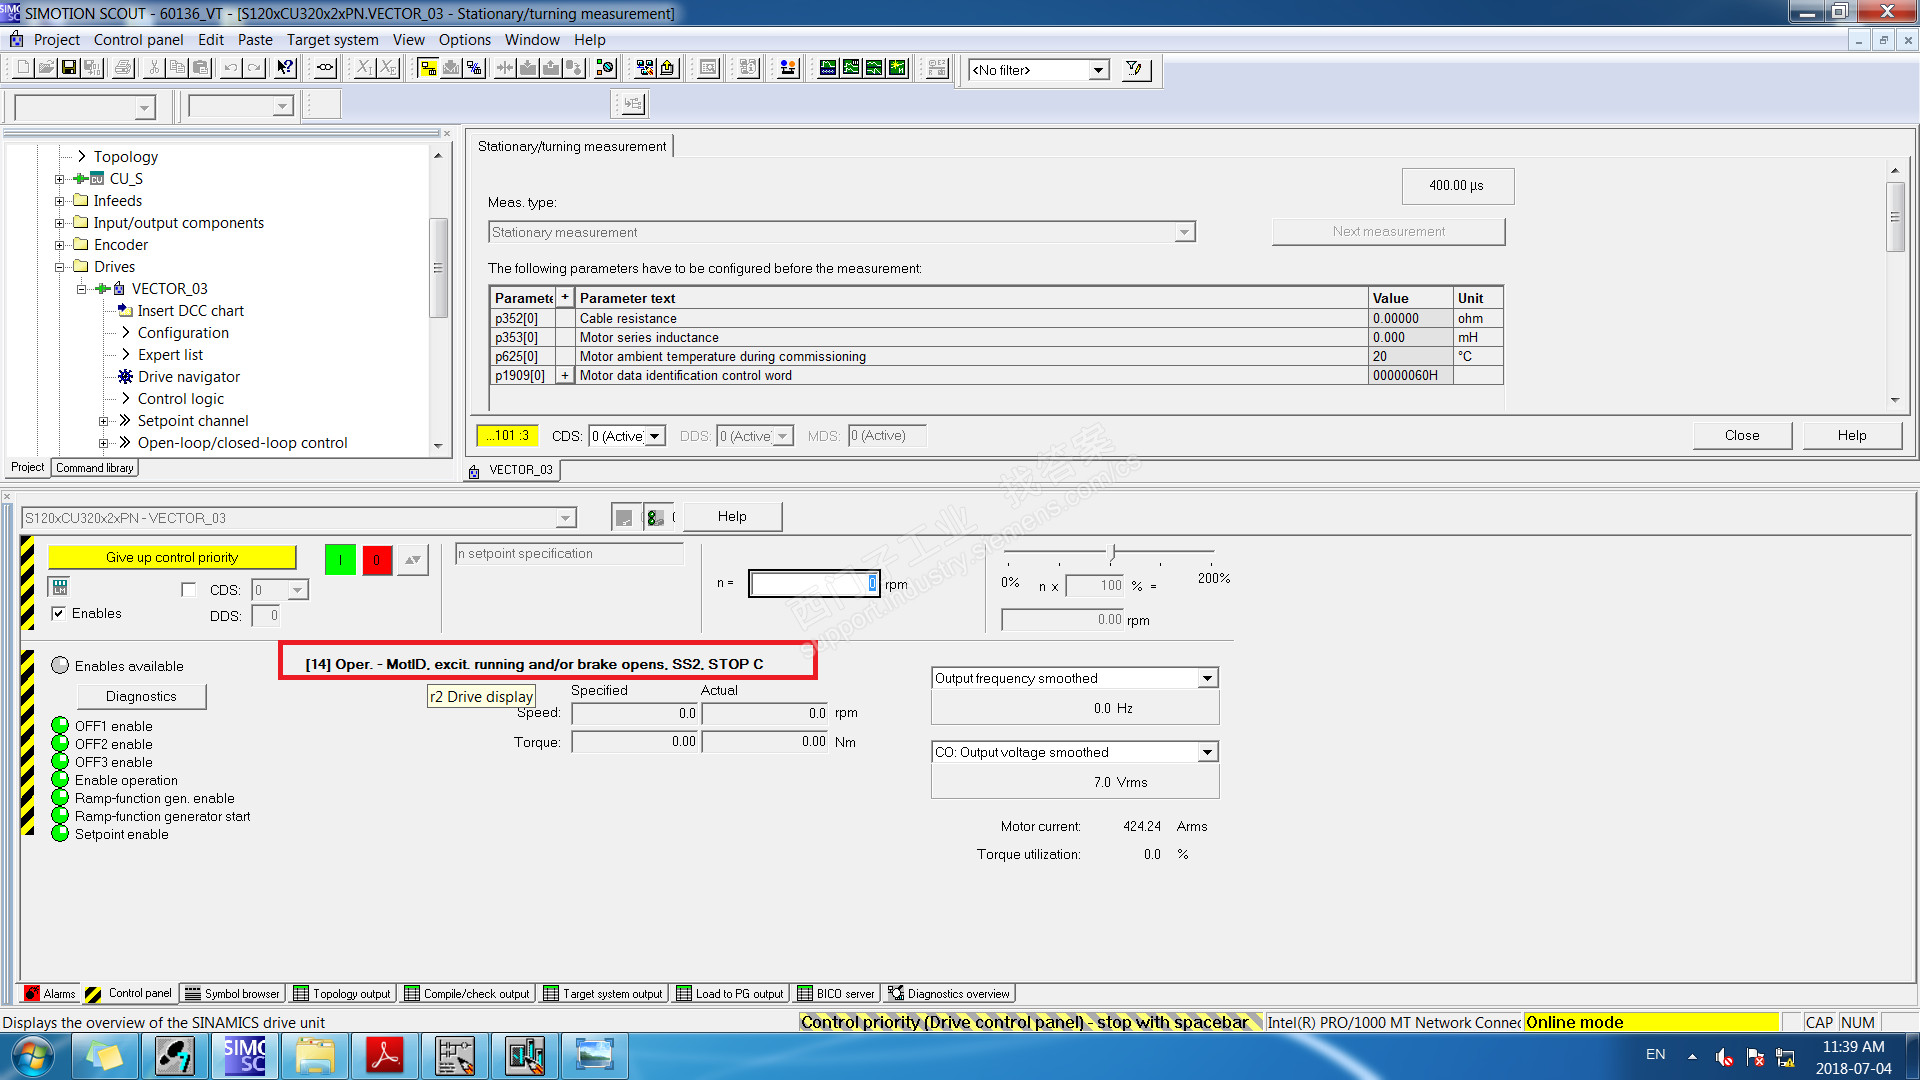The width and height of the screenshot is (1920, 1080).
Task: Click the Enables available indicator
Action: click(x=60, y=666)
